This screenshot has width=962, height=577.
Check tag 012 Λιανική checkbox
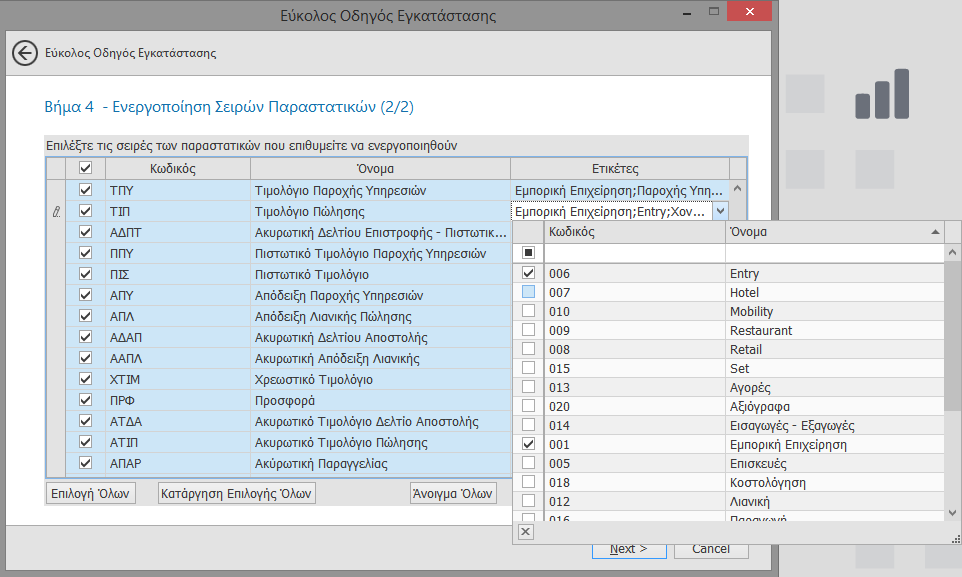tap(528, 501)
